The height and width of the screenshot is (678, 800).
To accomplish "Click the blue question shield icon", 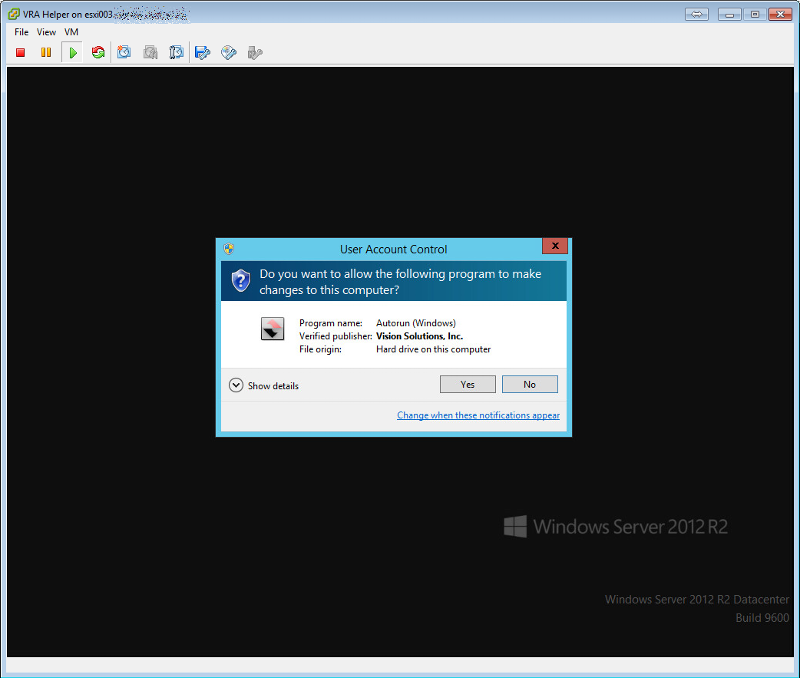I will (x=241, y=281).
